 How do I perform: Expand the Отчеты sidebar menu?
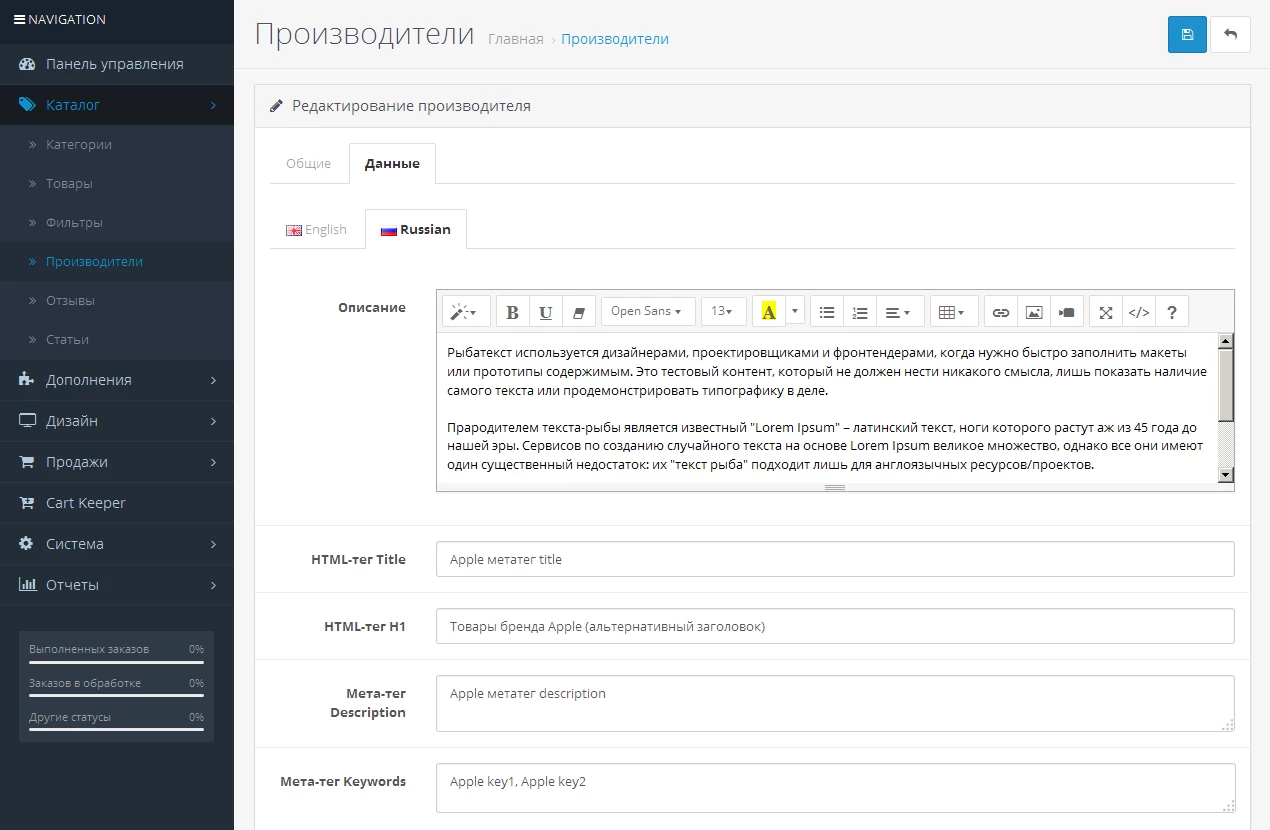[x=117, y=585]
